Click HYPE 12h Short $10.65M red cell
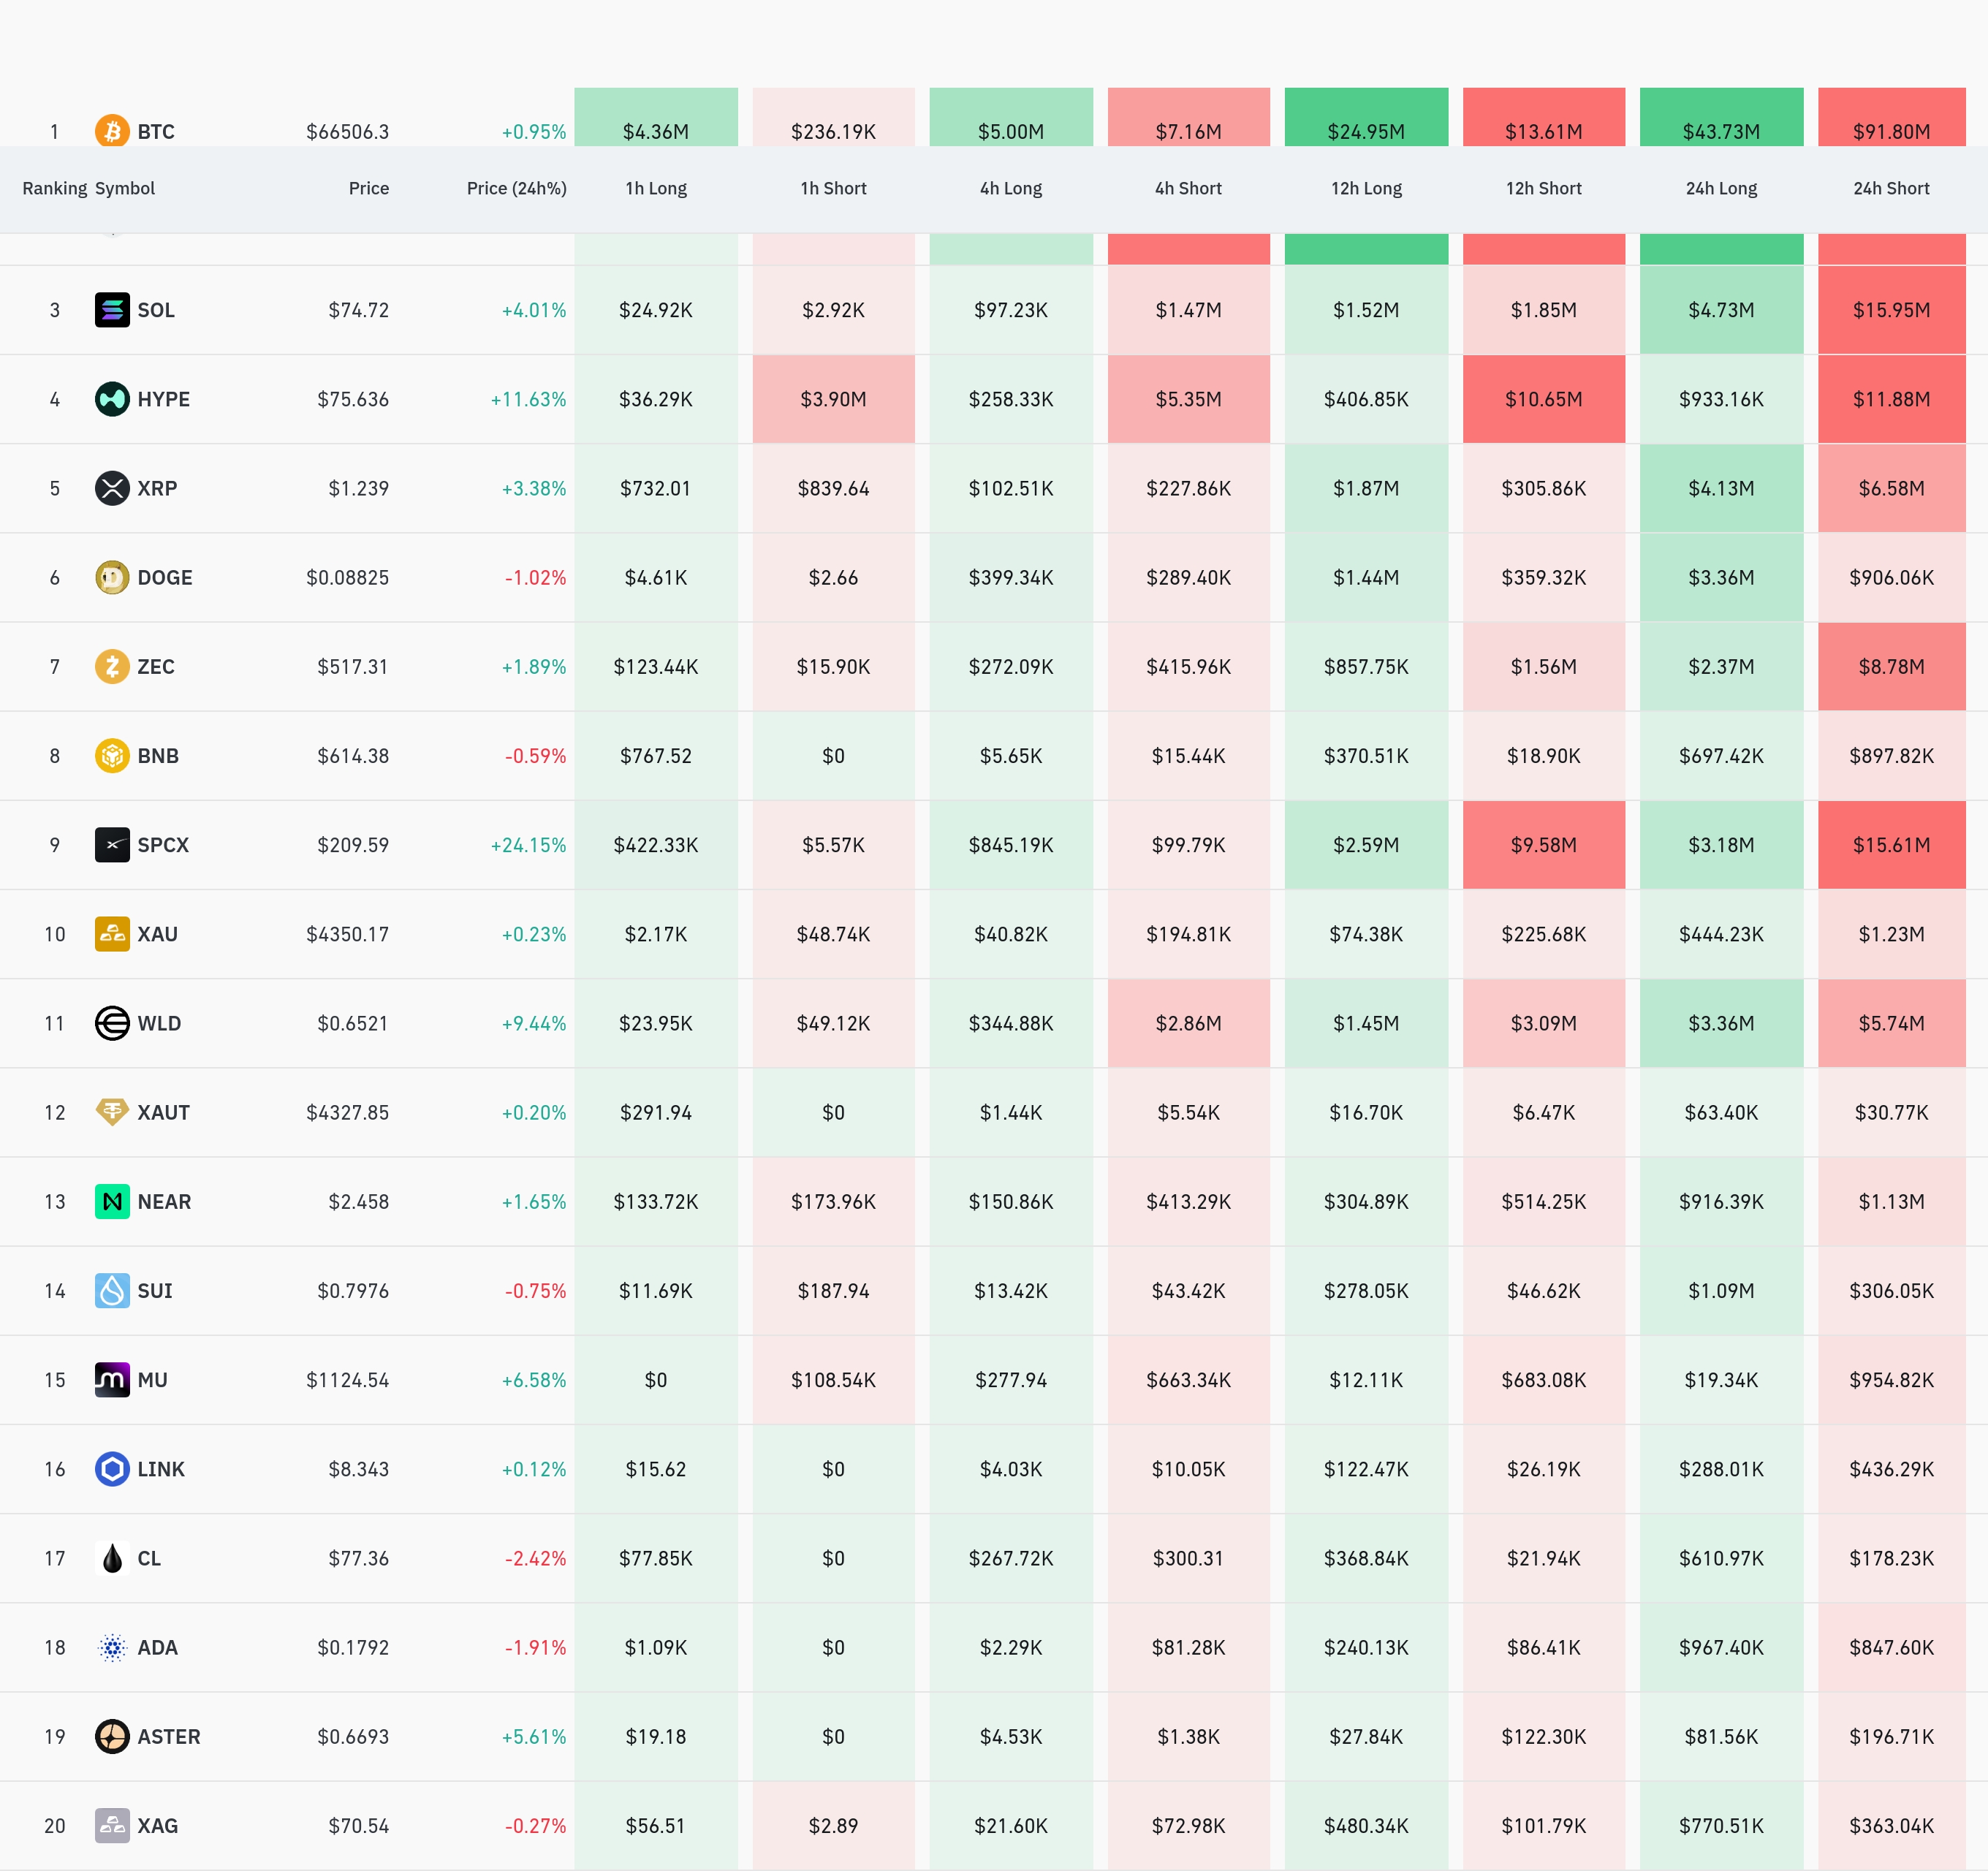This screenshot has height=1871, width=1988. click(x=1543, y=399)
